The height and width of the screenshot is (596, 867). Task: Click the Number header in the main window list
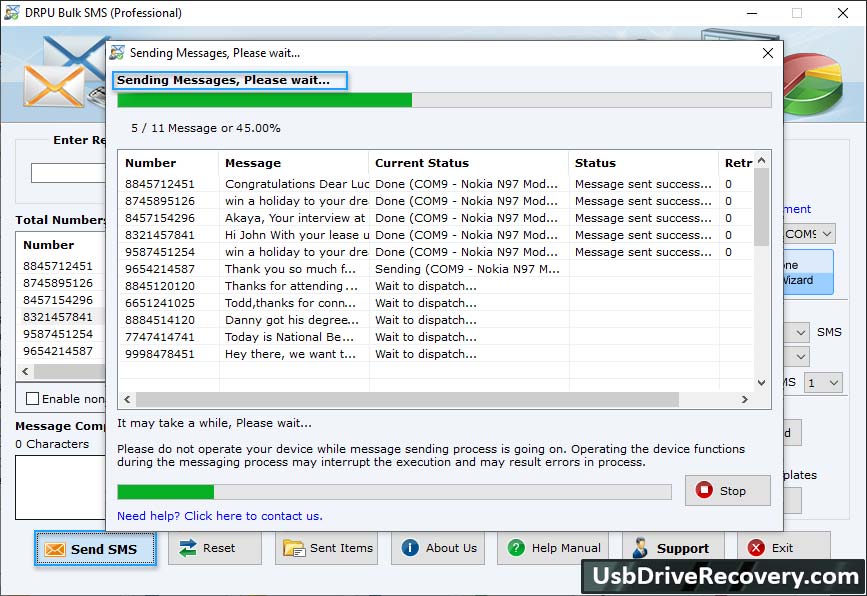point(49,245)
